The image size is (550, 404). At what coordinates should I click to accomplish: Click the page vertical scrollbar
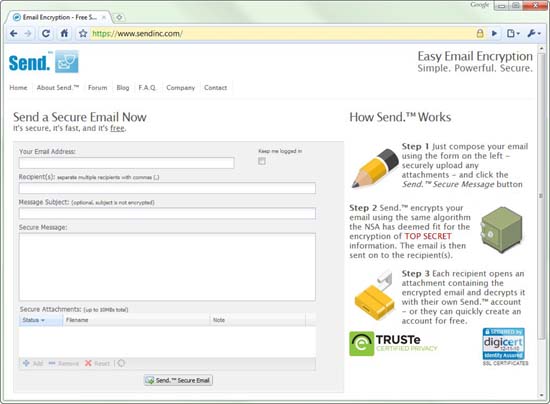541,195
